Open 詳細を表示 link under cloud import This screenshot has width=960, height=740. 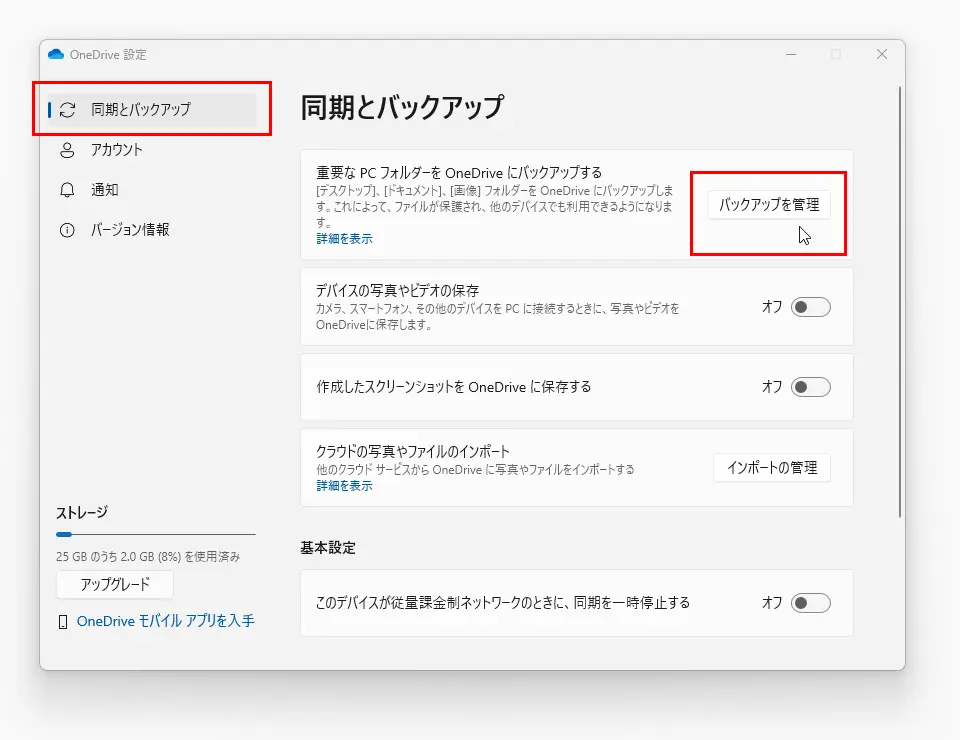point(344,485)
